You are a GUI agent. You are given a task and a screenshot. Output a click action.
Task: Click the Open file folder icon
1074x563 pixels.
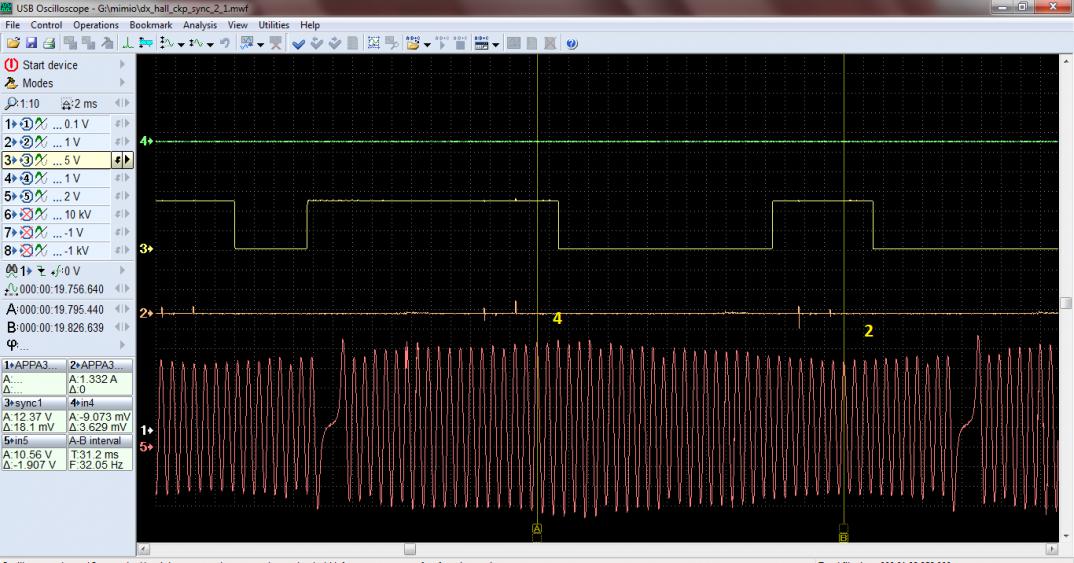coord(13,44)
